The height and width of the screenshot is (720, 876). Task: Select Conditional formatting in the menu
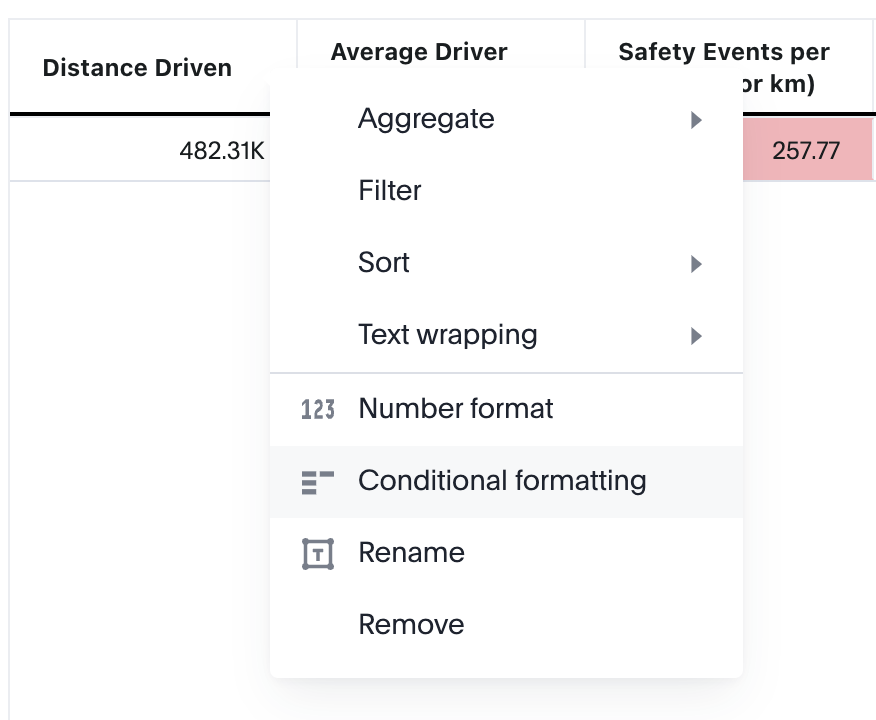tap(502, 481)
